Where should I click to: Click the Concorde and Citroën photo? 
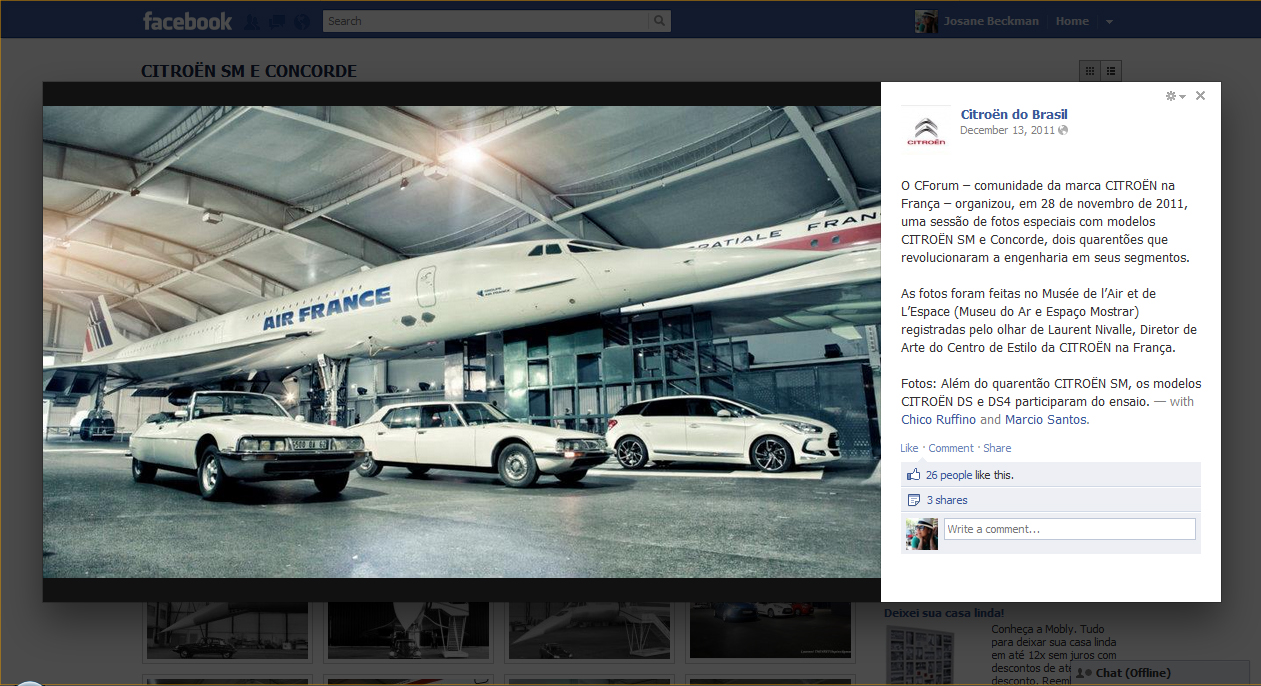pos(461,342)
